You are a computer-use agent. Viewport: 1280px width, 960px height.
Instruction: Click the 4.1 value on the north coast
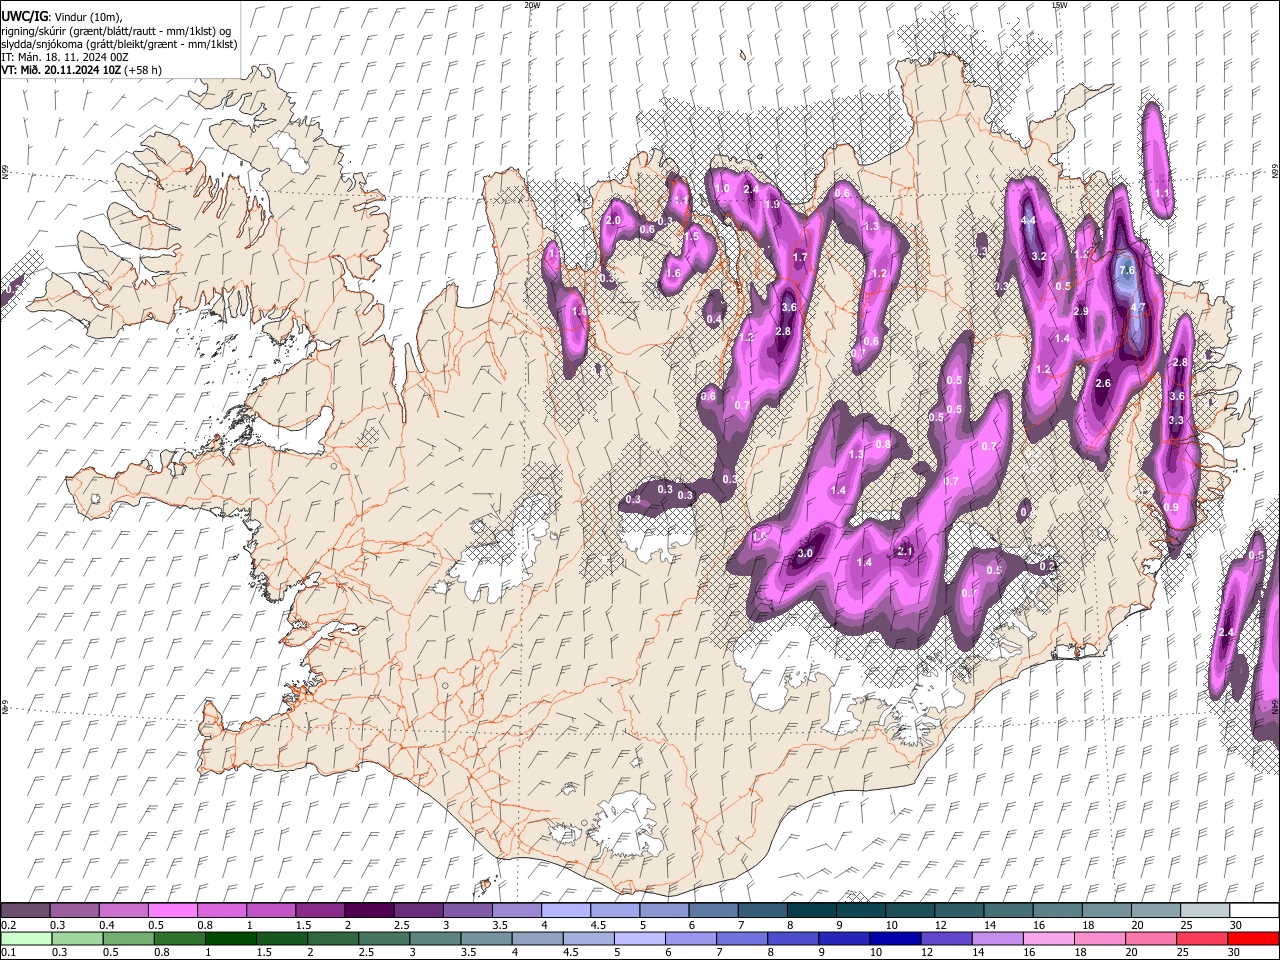click(x=681, y=199)
